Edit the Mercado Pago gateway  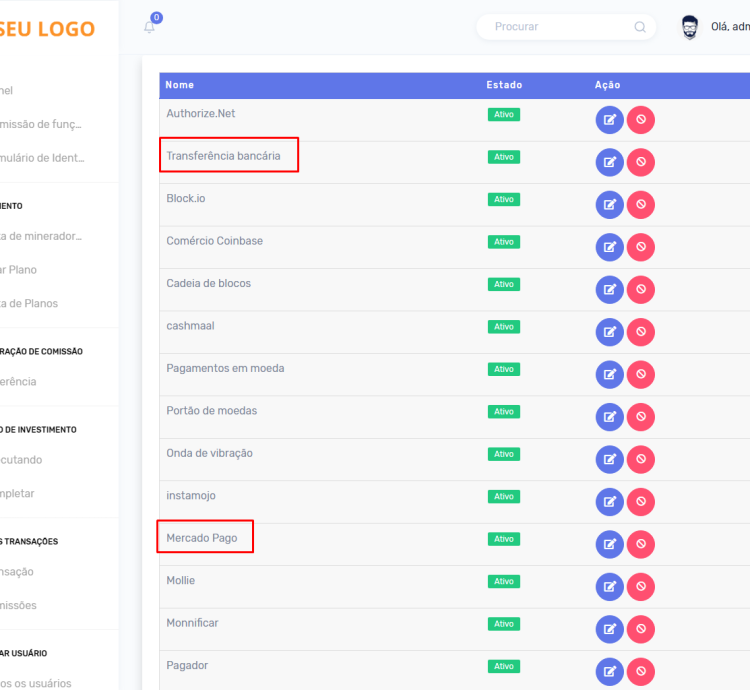[x=609, y=544]
